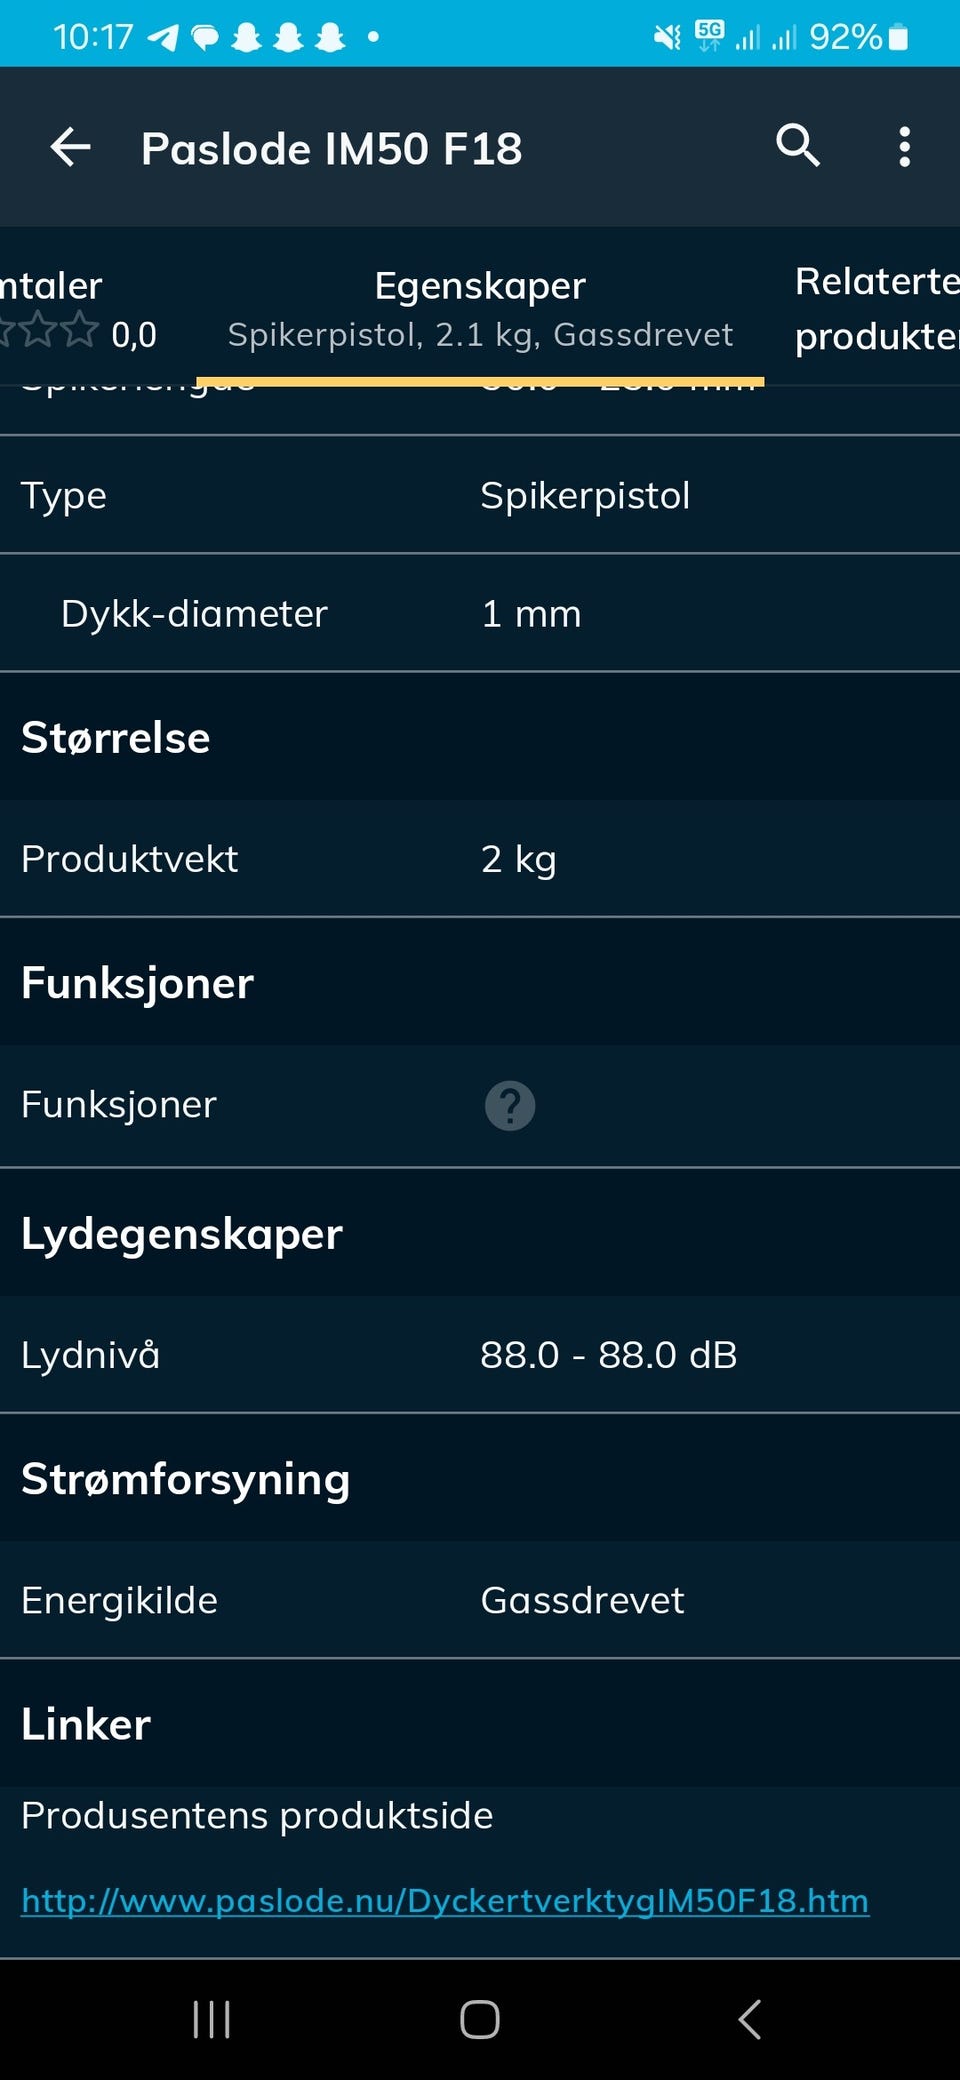Open the reviews tab with star rating
The width and height of the screenshot is (960, 2080).
click(x=70, y=310)
